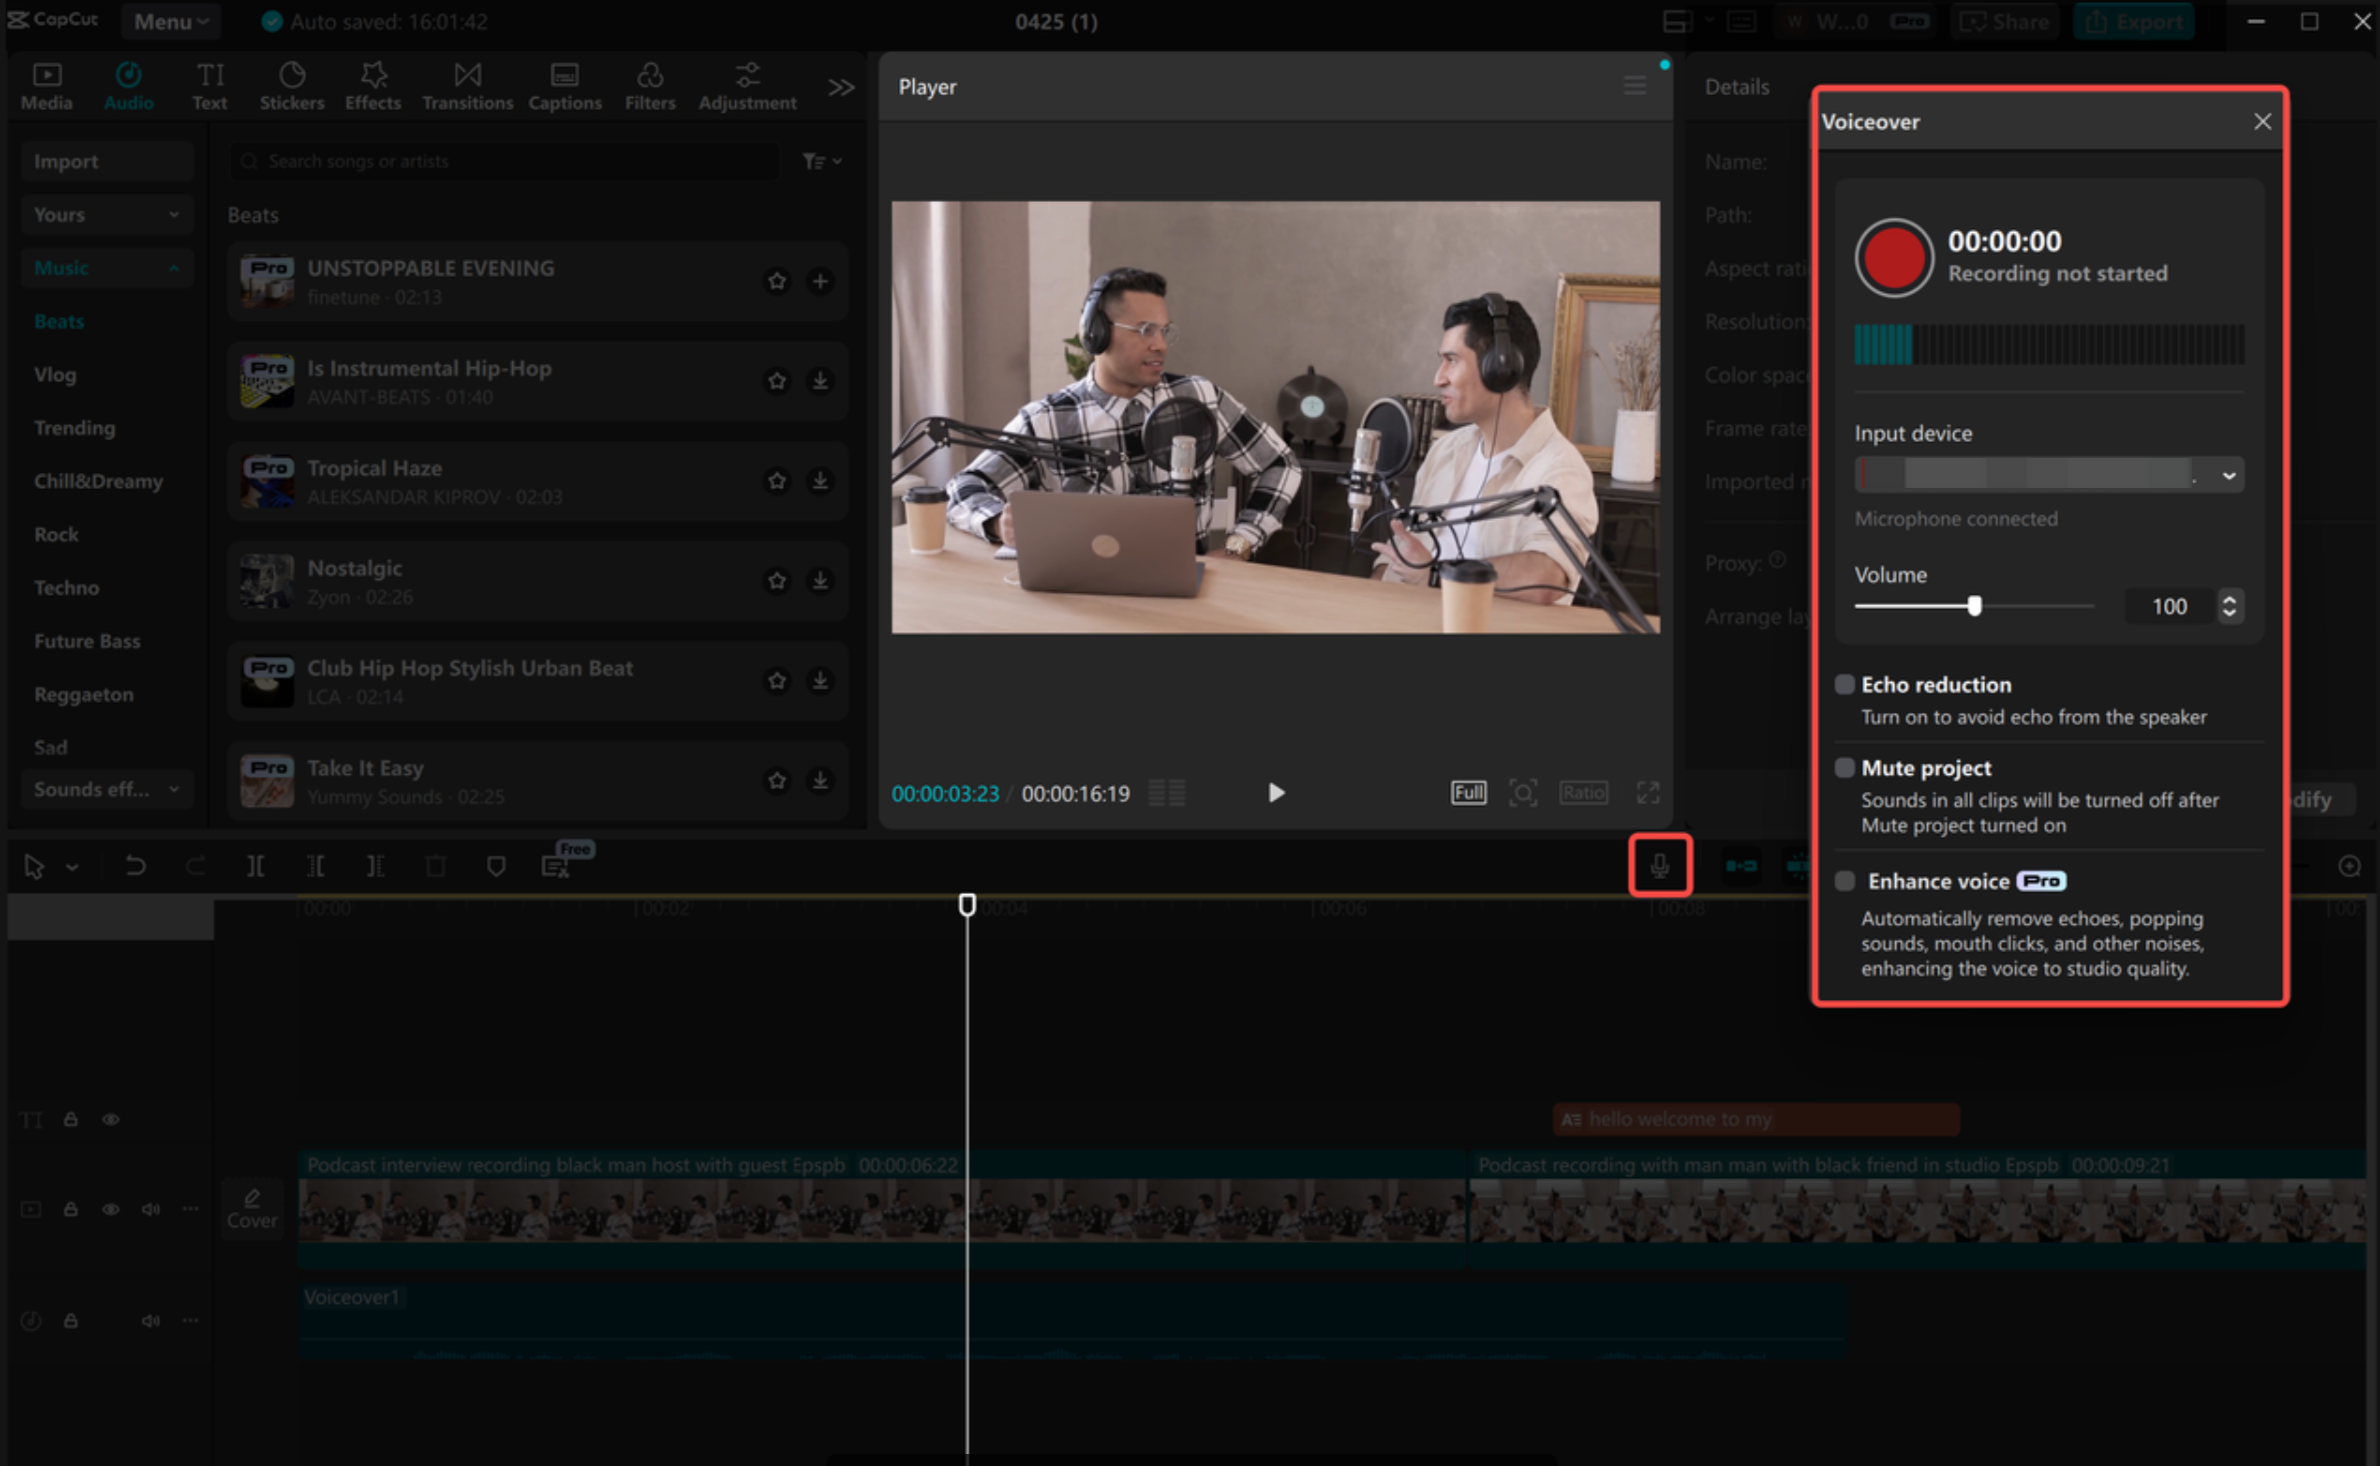Favorite the Tropical Haze track
The image size is (2380, 1466).
[x=776, y=481]
